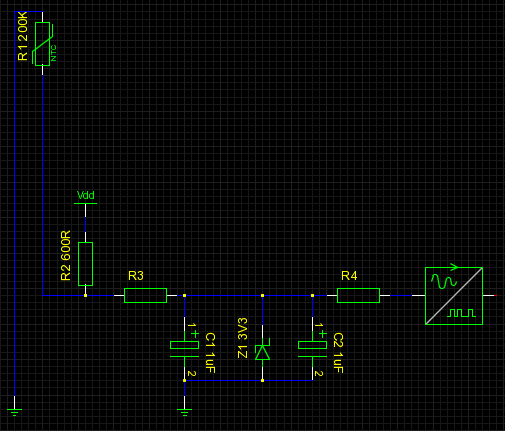Click the C1 1uF capacitor symbol
The image size is (505, 431).
pos(184,349)
